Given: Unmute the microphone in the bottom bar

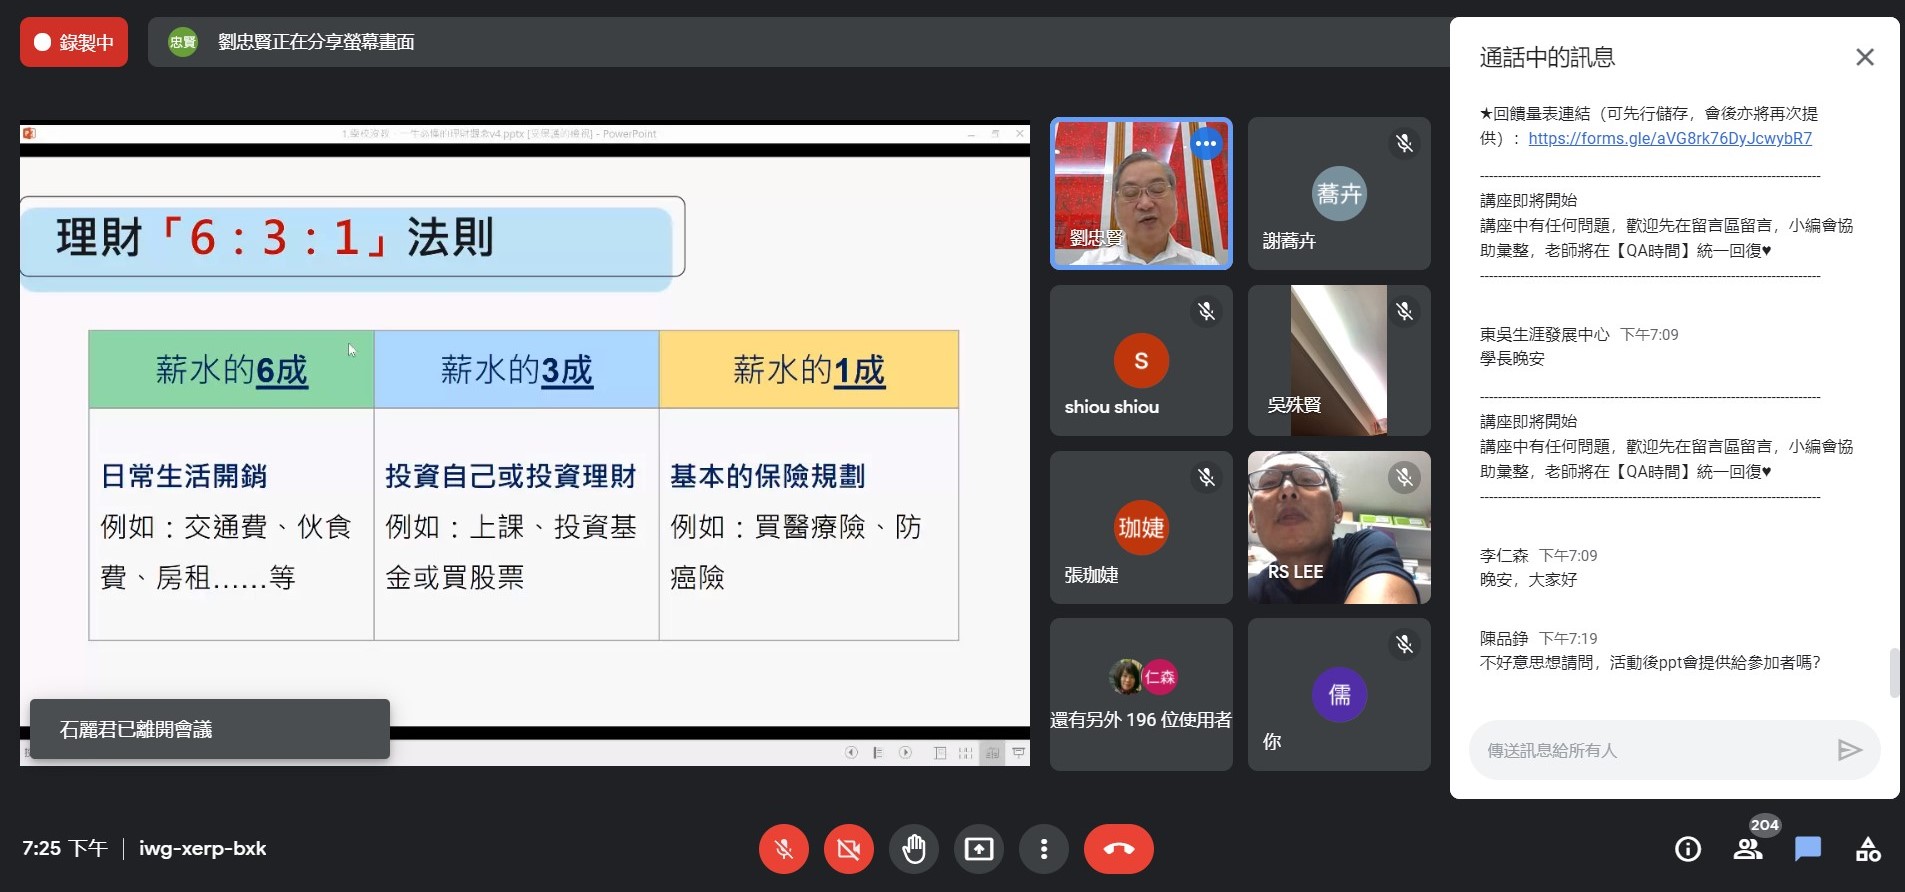Looking at the screenshot, I should click(x=784, y=849).
